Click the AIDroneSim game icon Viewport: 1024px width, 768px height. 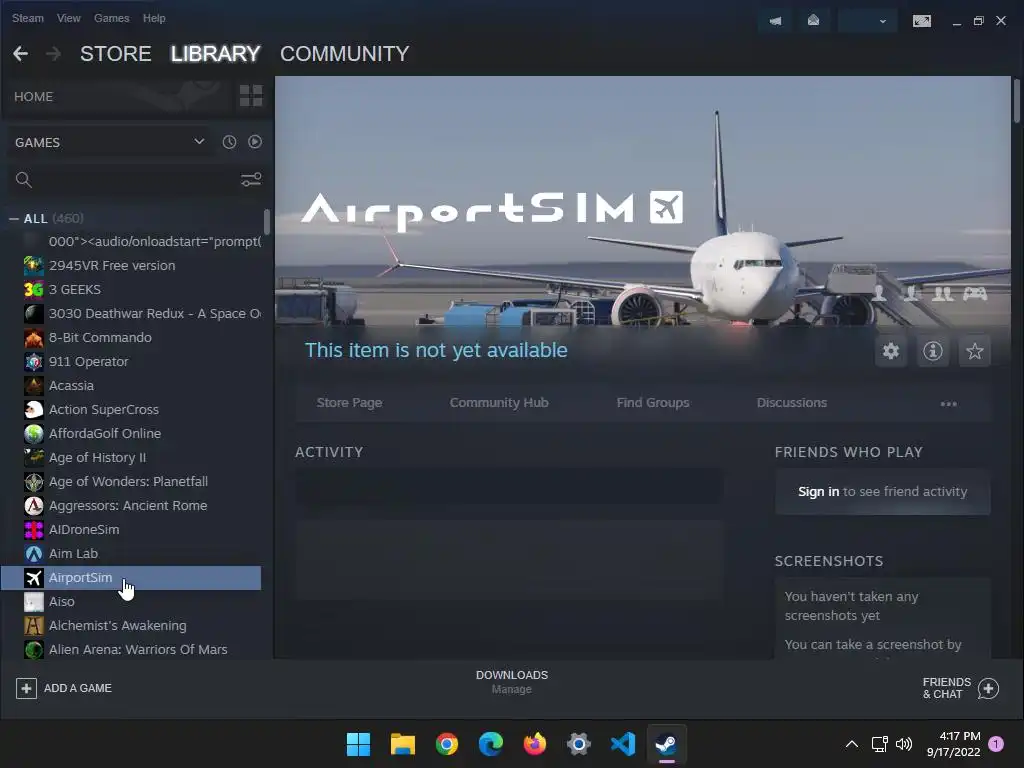point(33,530)
